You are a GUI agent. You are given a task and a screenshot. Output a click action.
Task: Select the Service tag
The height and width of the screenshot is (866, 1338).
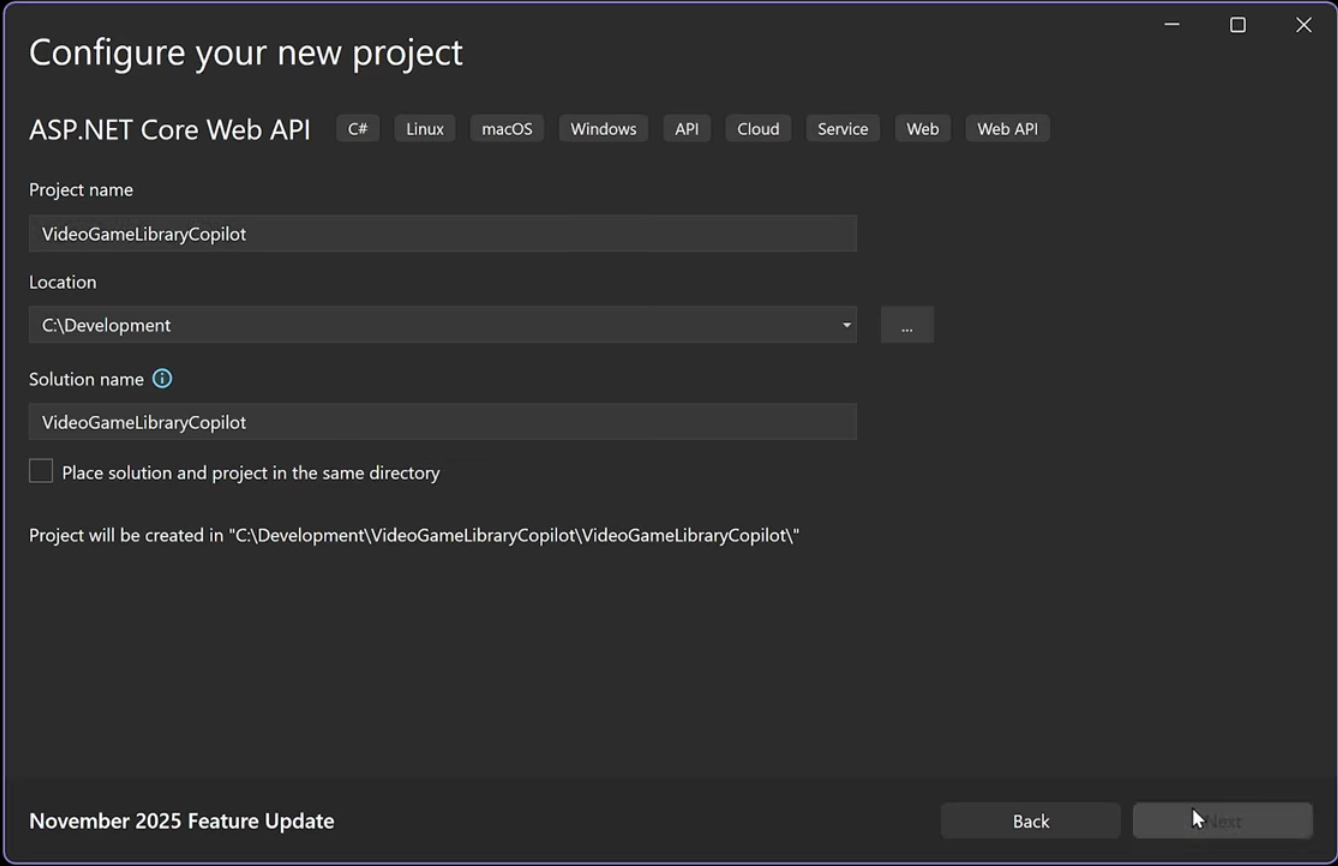[x=842, y=128]
